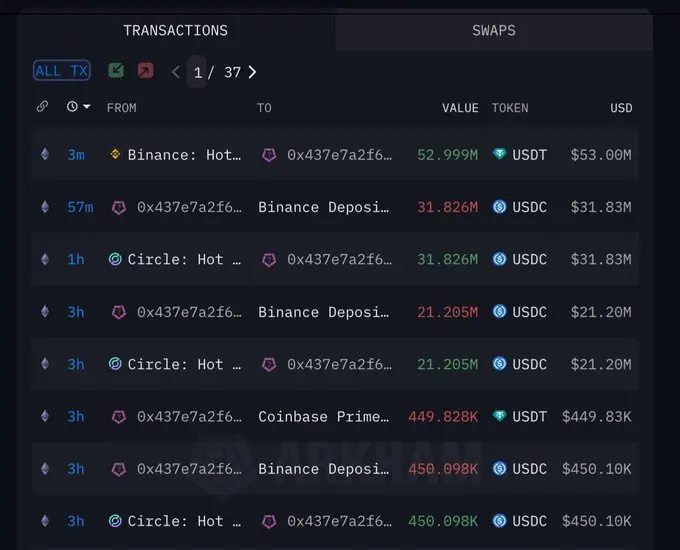Viewport: 680px width, 550px height.
Task: Click USDC icon in red 31.826M row
Action: click(x=500, y=206)
